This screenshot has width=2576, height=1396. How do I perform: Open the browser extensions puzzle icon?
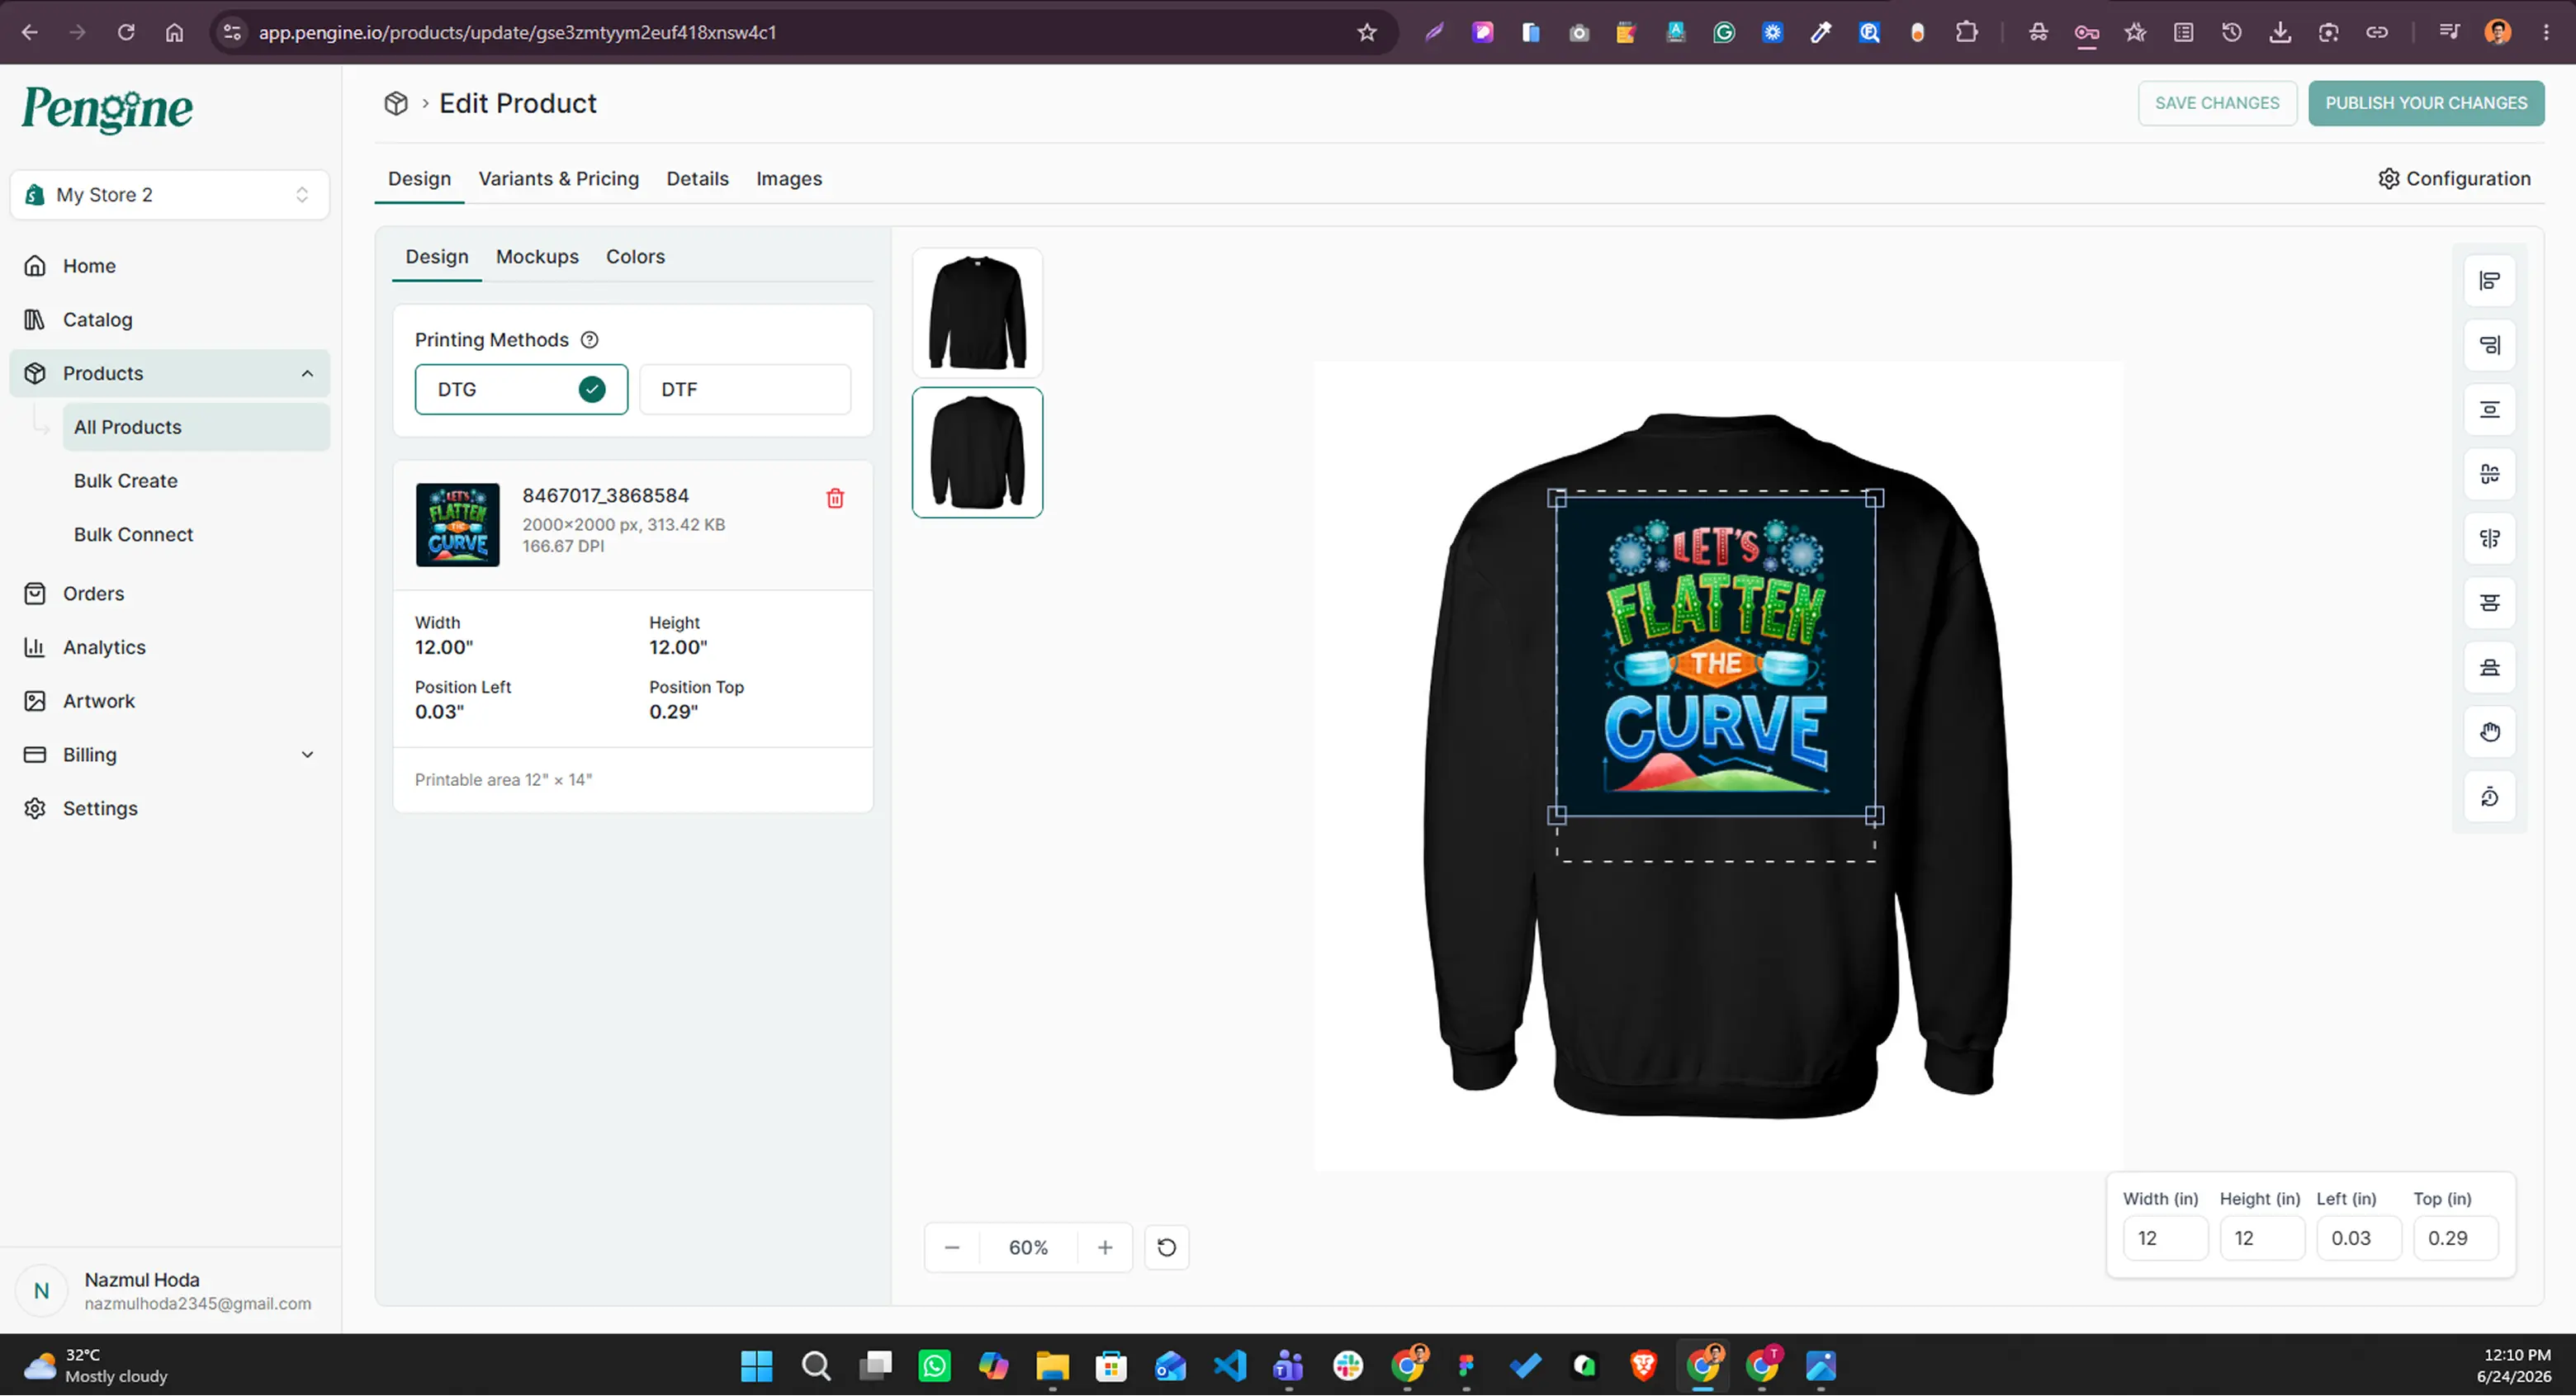(1966, 32)
